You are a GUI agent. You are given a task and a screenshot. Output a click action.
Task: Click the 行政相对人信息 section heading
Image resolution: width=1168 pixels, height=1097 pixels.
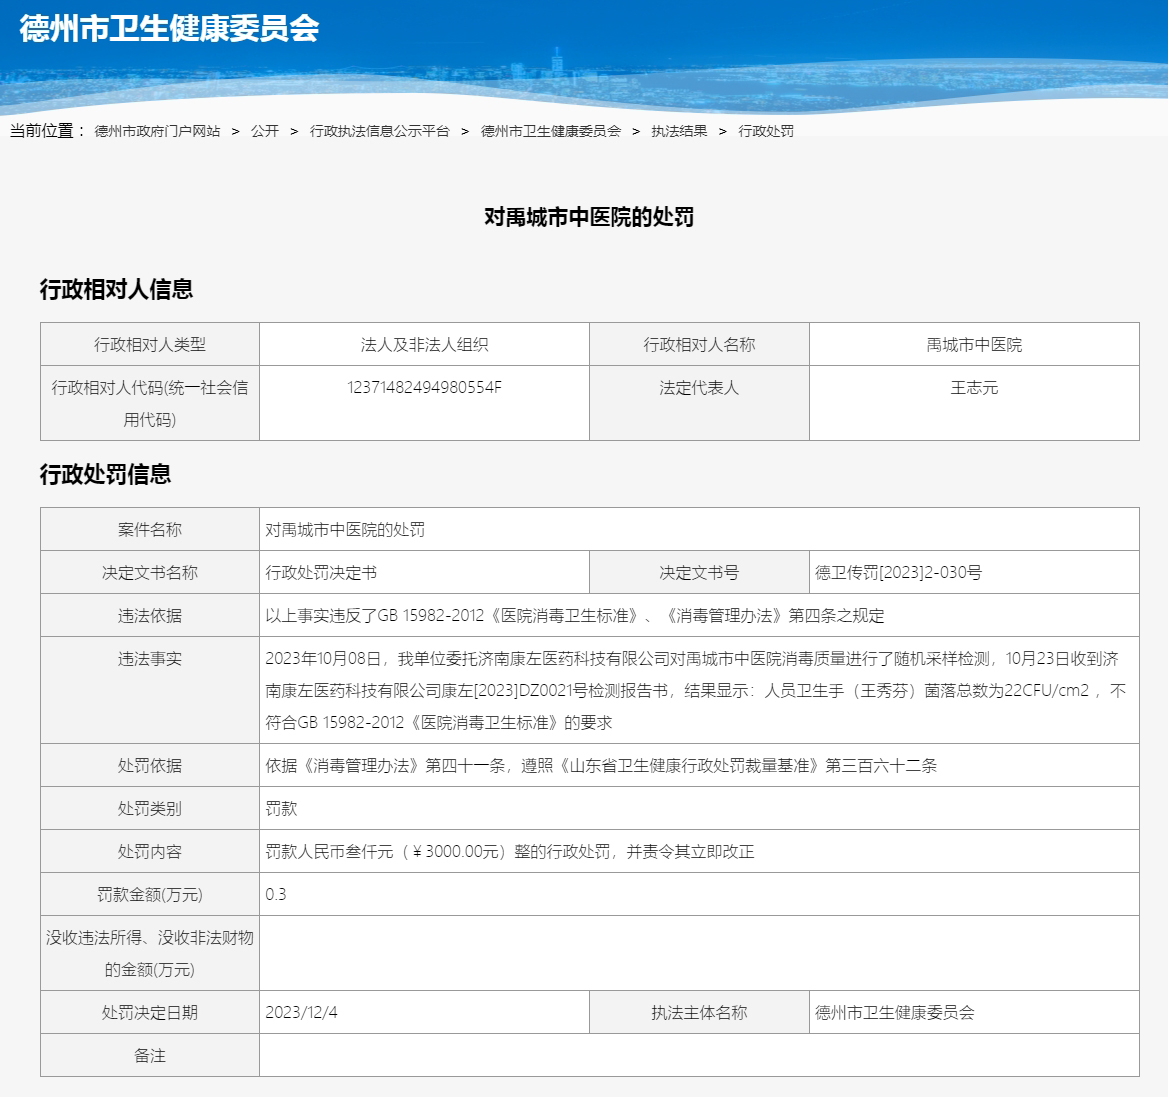click(x=116, y=289)
